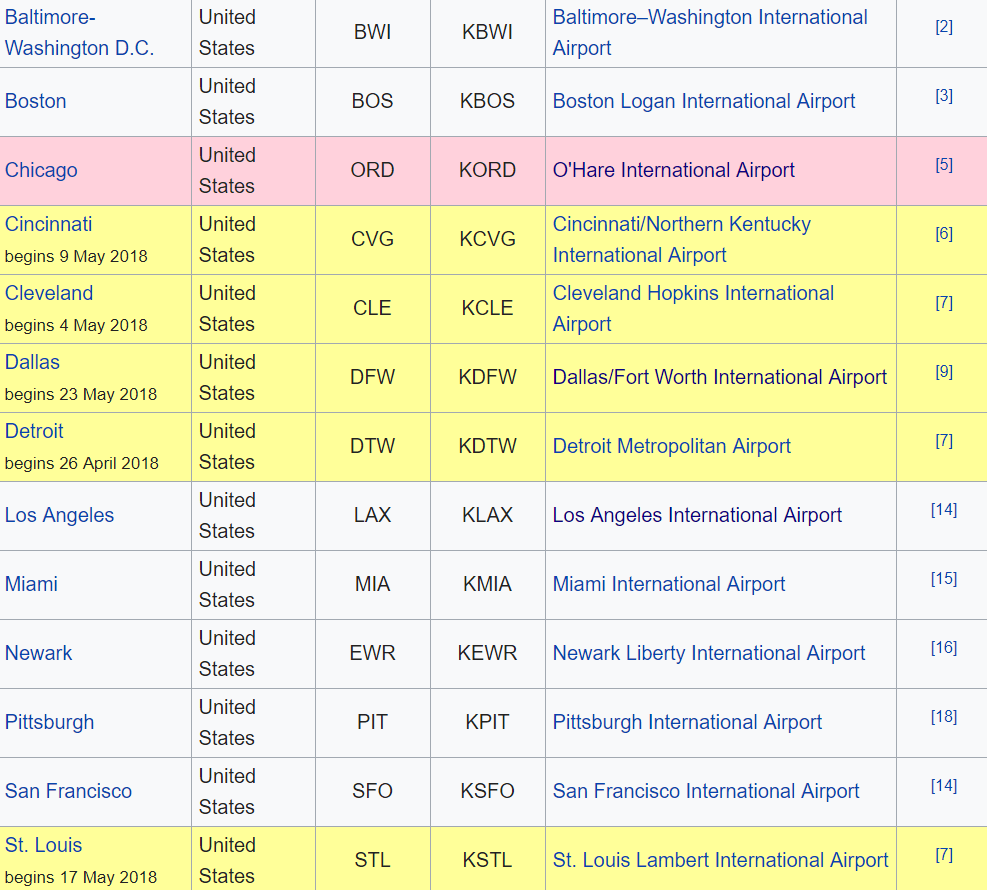Follow reference [7] in Detroit row
Image resolution: width=987 pixels, height=890 pixels.
pyautogui.click(x=944, y=441)
